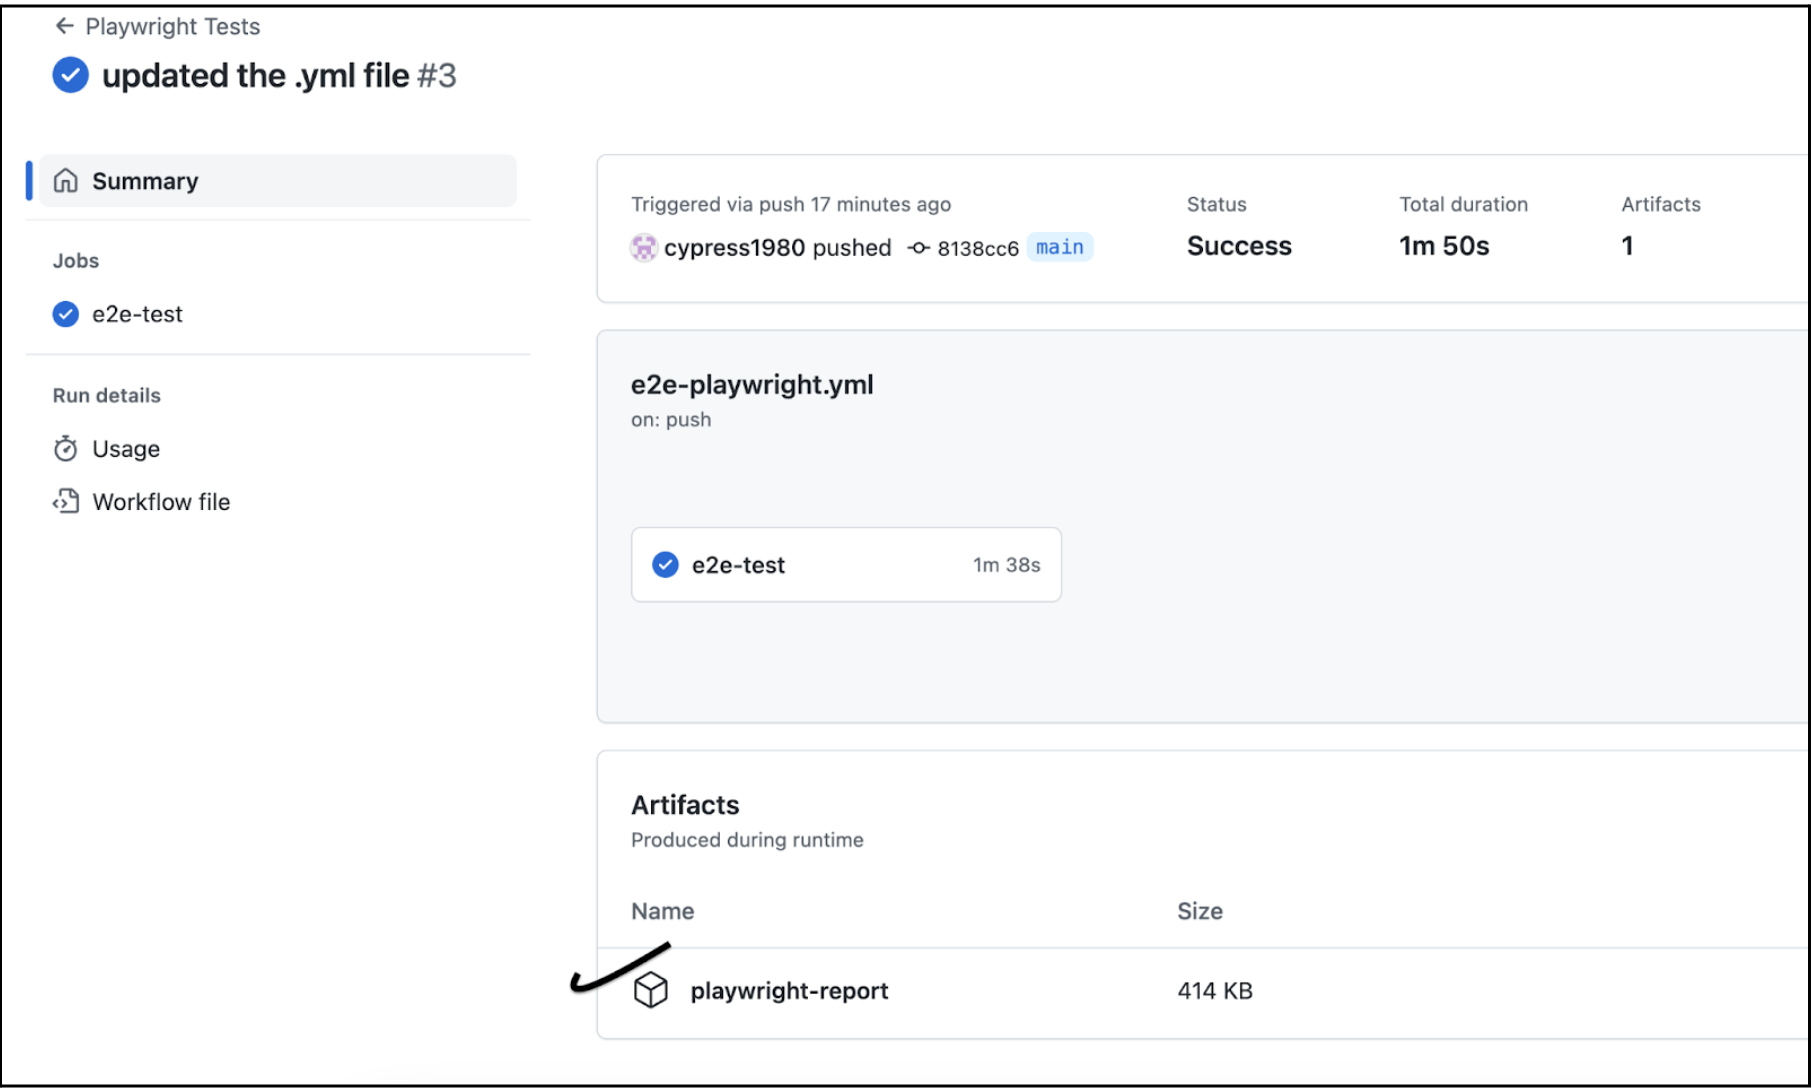This screenshot has height=1092, width=1812.
Task: Click the commit icon beside 8138cc6
Action: (918, 248)
